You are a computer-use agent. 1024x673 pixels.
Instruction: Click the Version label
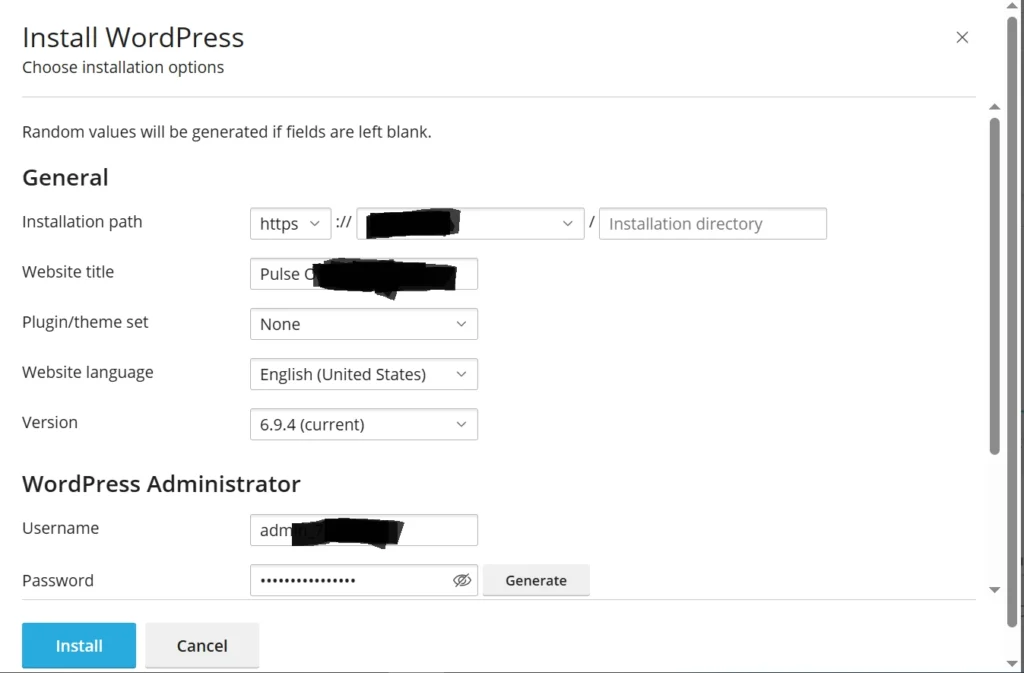click(x=50, y=422)
